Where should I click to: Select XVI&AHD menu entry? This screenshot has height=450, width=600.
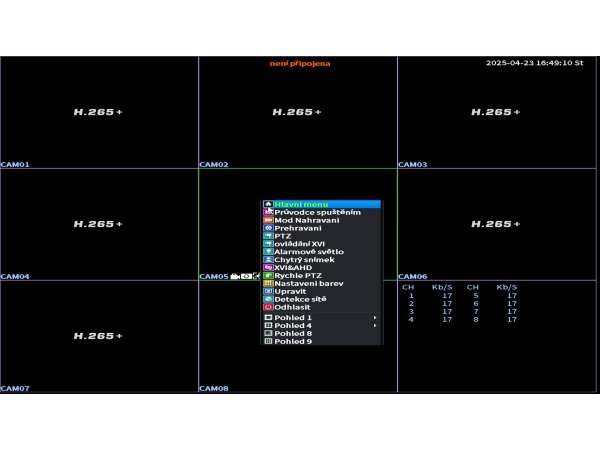(x=293, y=268)
